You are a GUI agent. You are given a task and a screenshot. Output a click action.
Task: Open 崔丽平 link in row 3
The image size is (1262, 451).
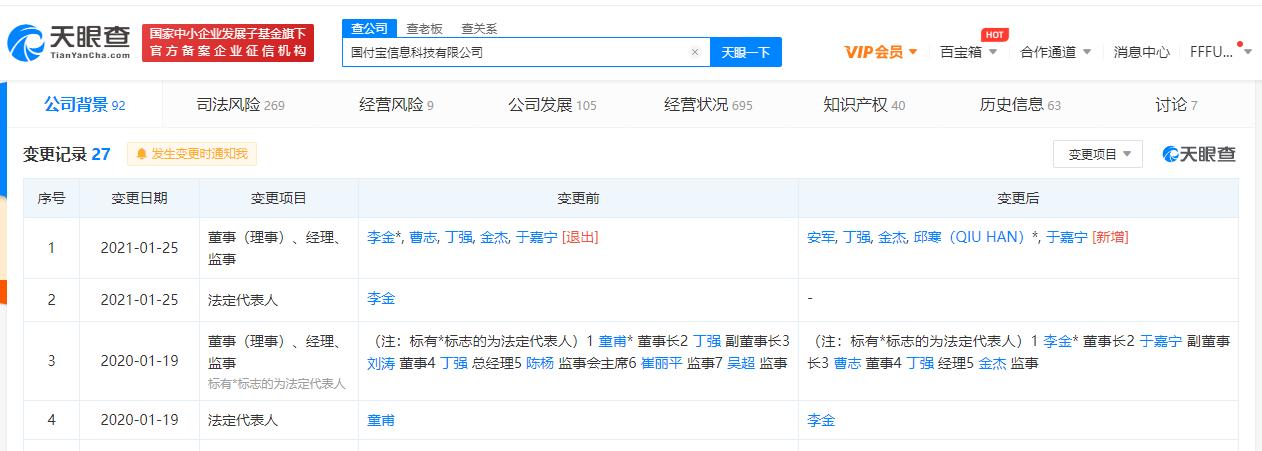pos(662,363)
